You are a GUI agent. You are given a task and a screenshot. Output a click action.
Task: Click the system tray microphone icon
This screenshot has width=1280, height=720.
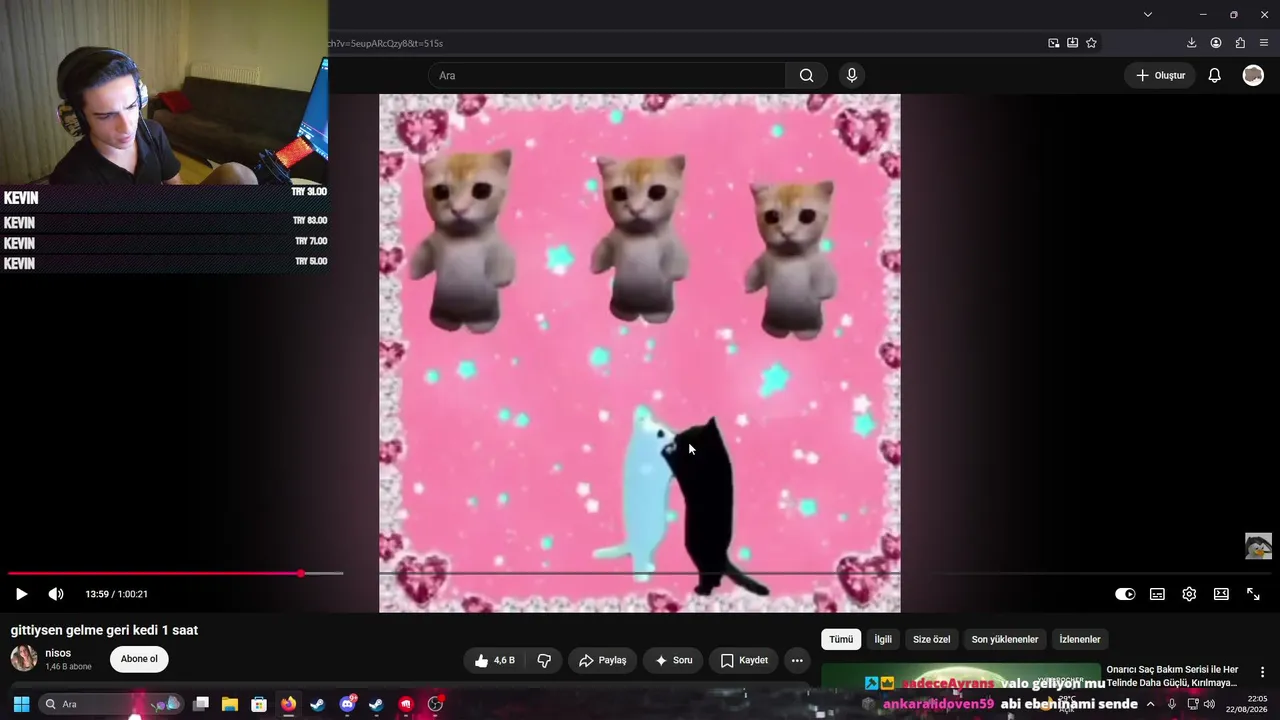[x=1172, y=704]
